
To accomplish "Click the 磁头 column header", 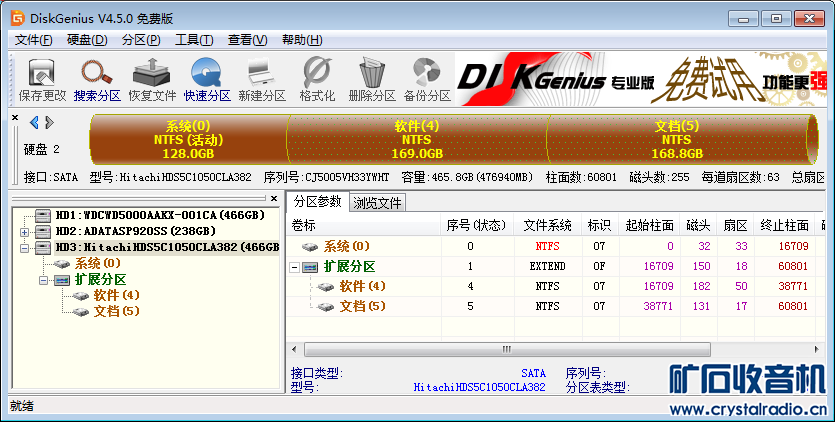I will coord(698,226).
